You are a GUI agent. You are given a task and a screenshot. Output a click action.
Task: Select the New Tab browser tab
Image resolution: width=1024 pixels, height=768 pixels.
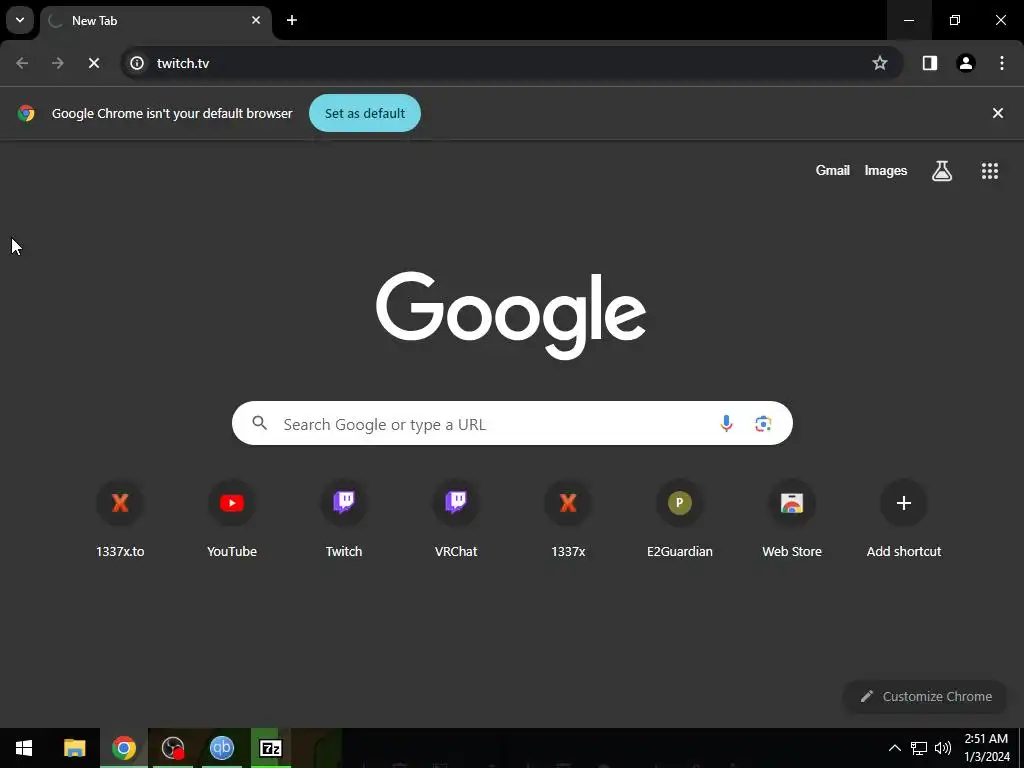click(x=155, y=21)
